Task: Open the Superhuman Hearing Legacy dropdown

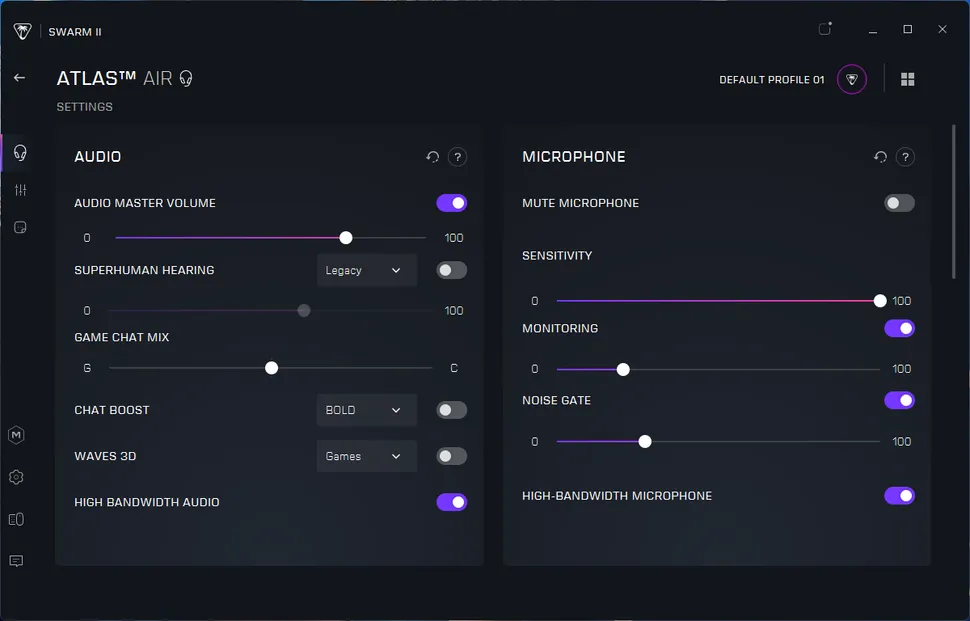Action: tap(366, 270)
